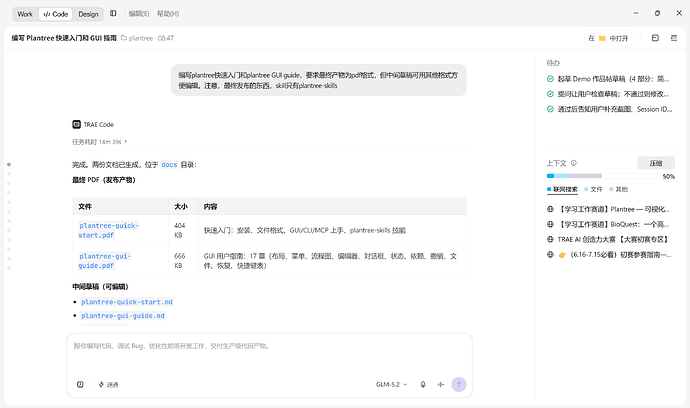Click the 起草 Demo 作品帖草稿 todo text
The width and height of the screenshot is (690, 408).
click(x=613, y=79)
